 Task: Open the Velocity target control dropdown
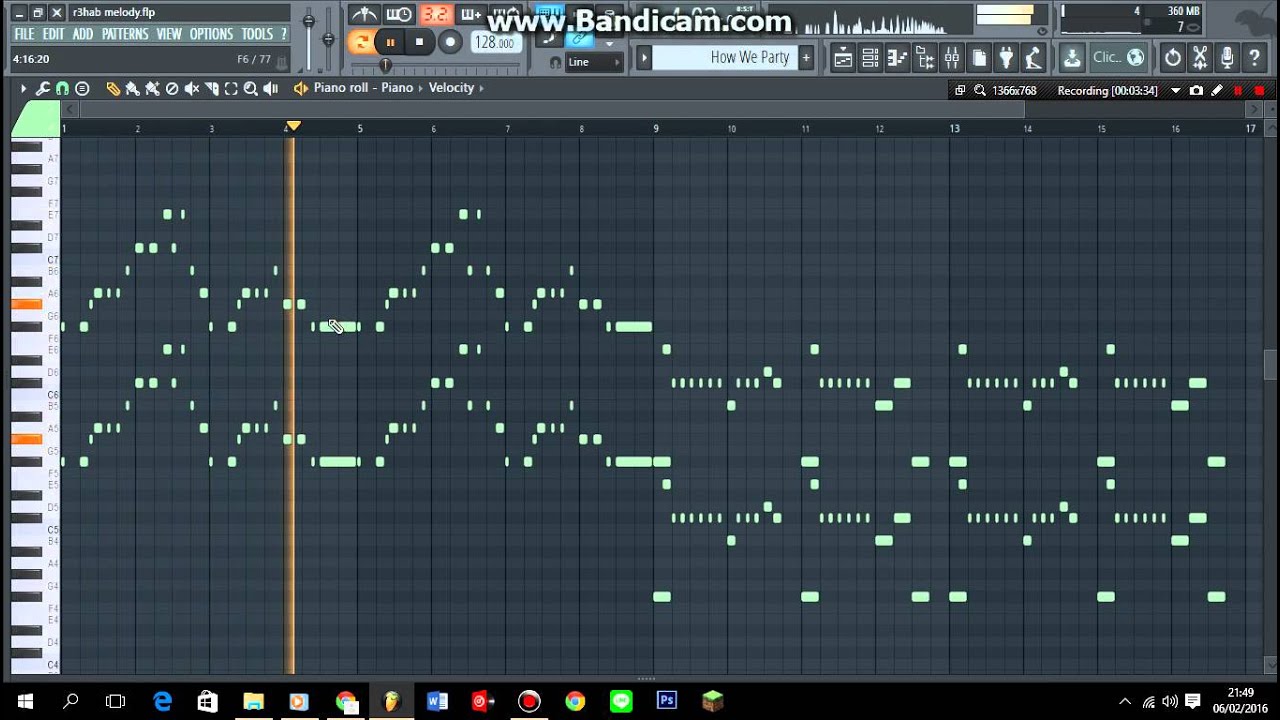click(x=451, y=88)
